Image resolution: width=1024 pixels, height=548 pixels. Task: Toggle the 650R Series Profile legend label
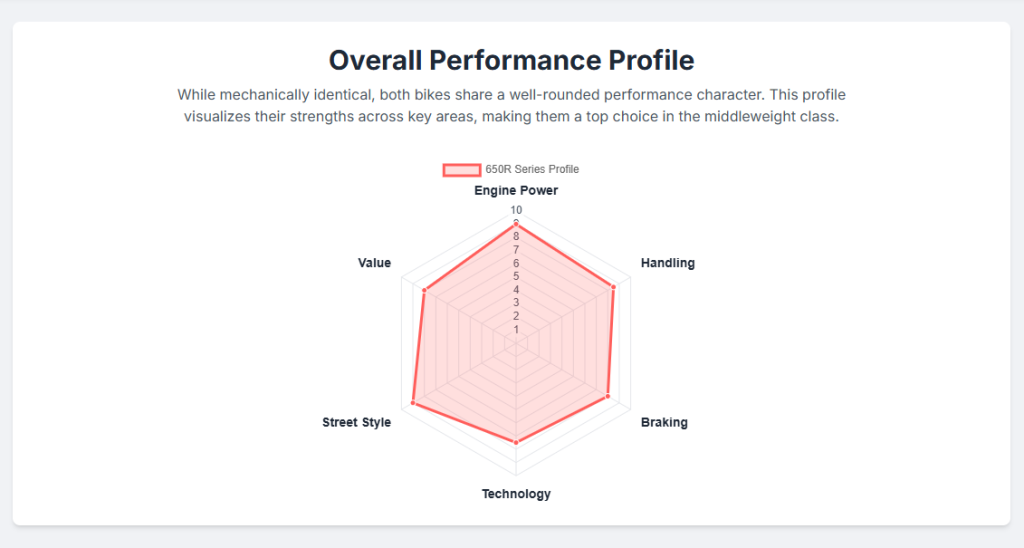(x=532, y=169)
